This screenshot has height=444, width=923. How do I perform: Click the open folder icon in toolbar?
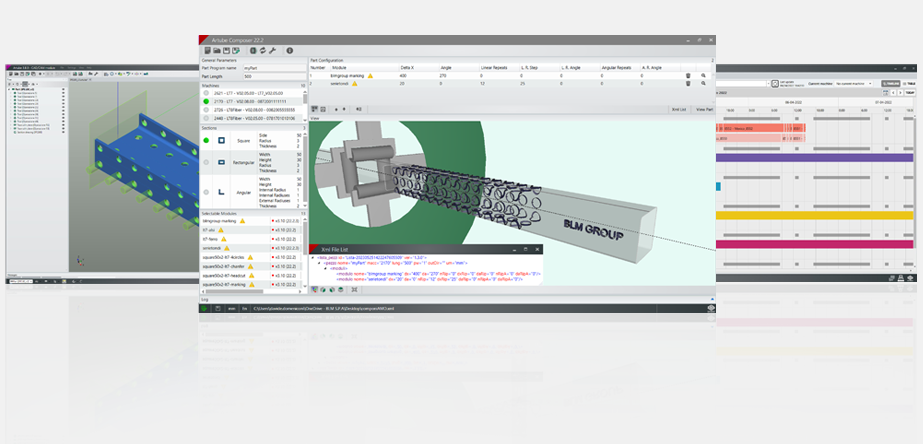click(215, 50)
